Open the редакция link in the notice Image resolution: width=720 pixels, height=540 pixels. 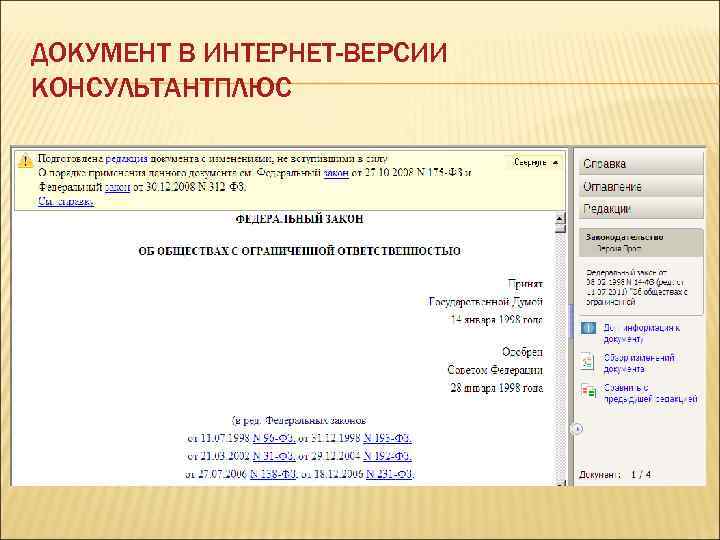click(126, 159)
